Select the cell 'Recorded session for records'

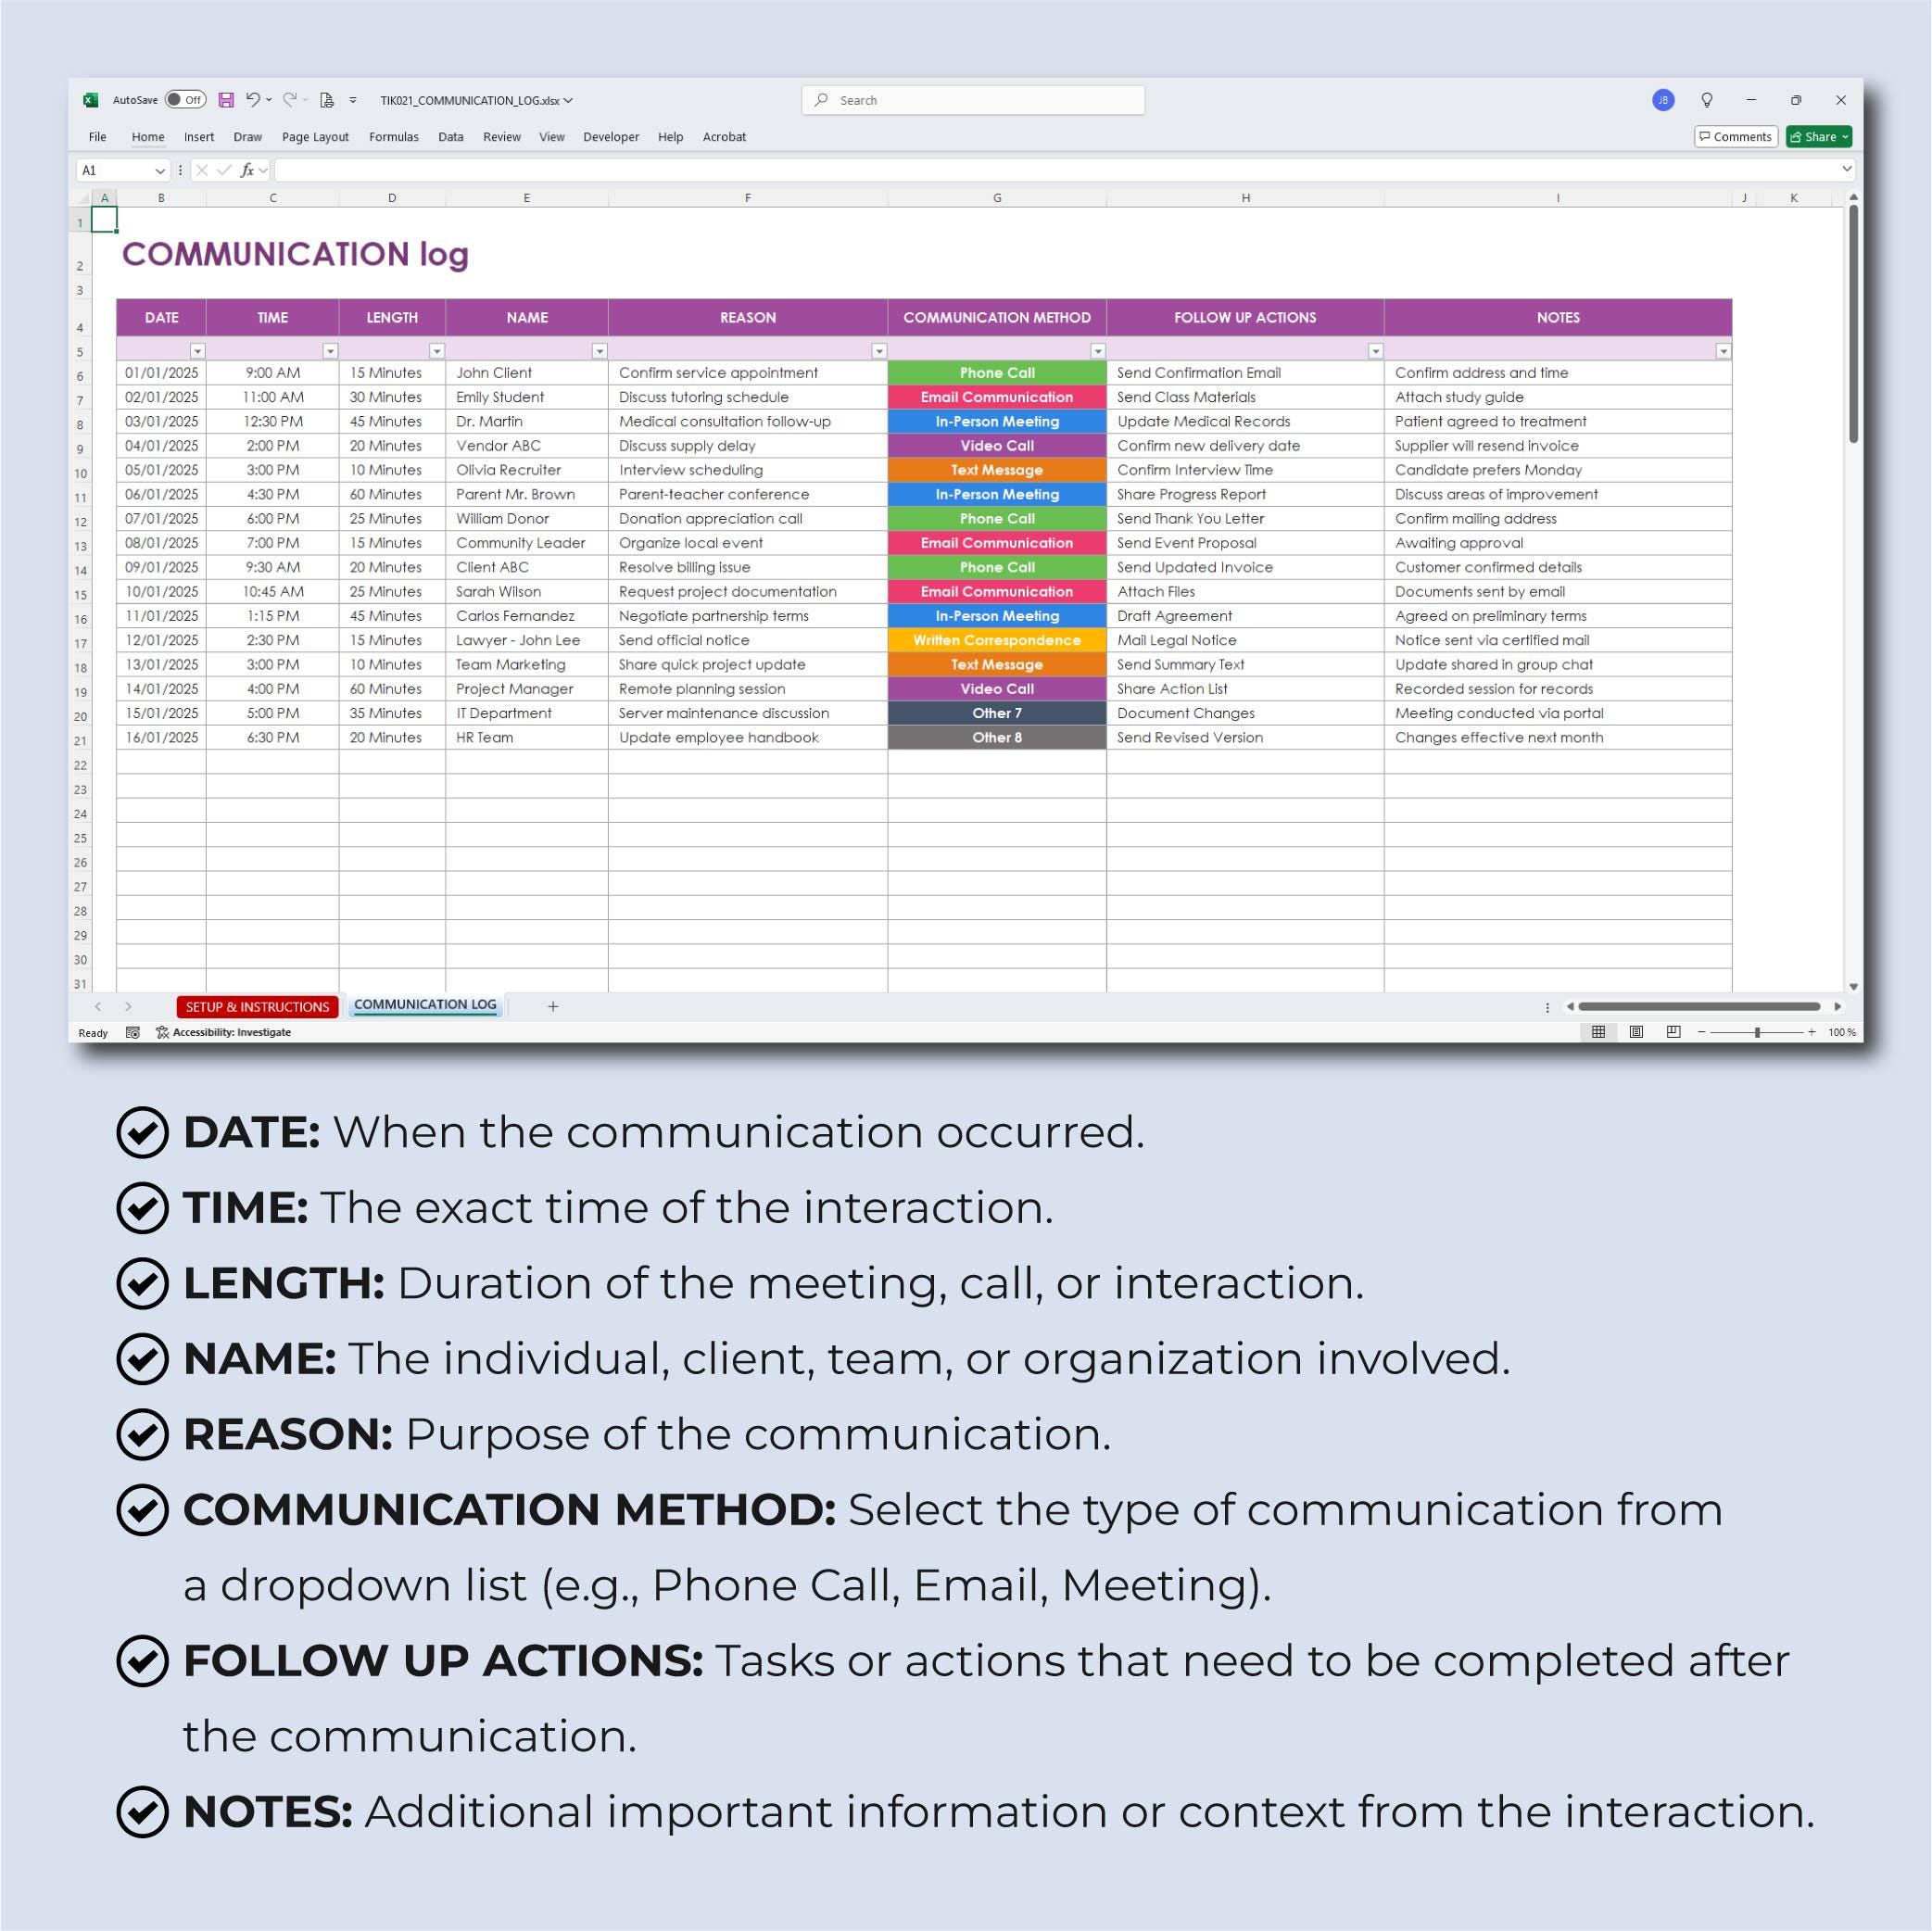pos(1558,689)
